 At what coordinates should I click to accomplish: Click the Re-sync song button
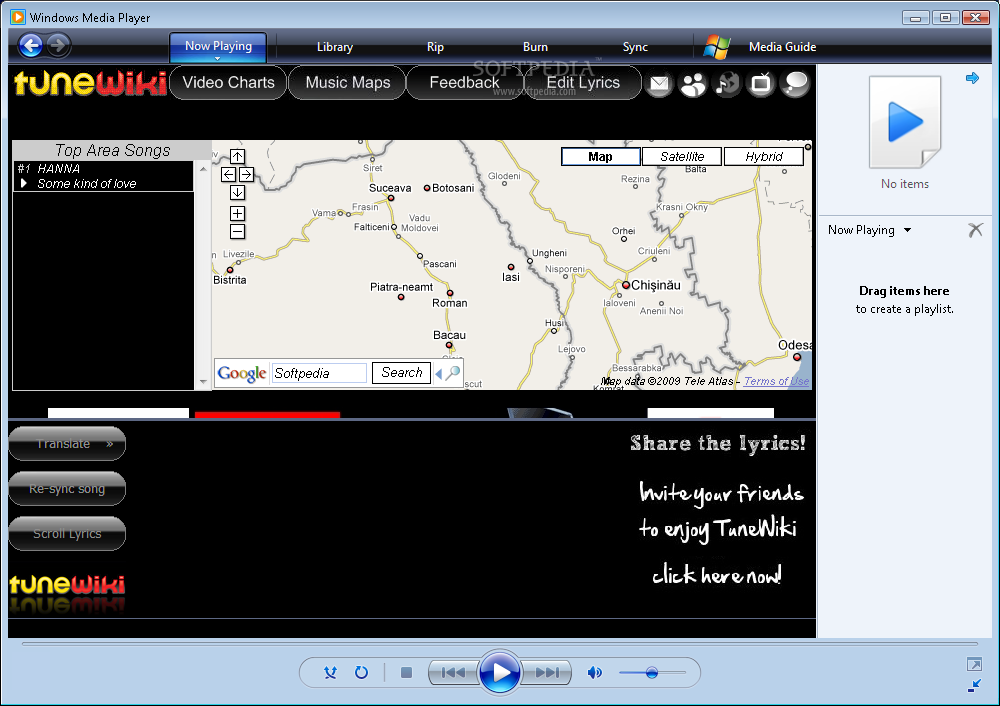(67, 489)
